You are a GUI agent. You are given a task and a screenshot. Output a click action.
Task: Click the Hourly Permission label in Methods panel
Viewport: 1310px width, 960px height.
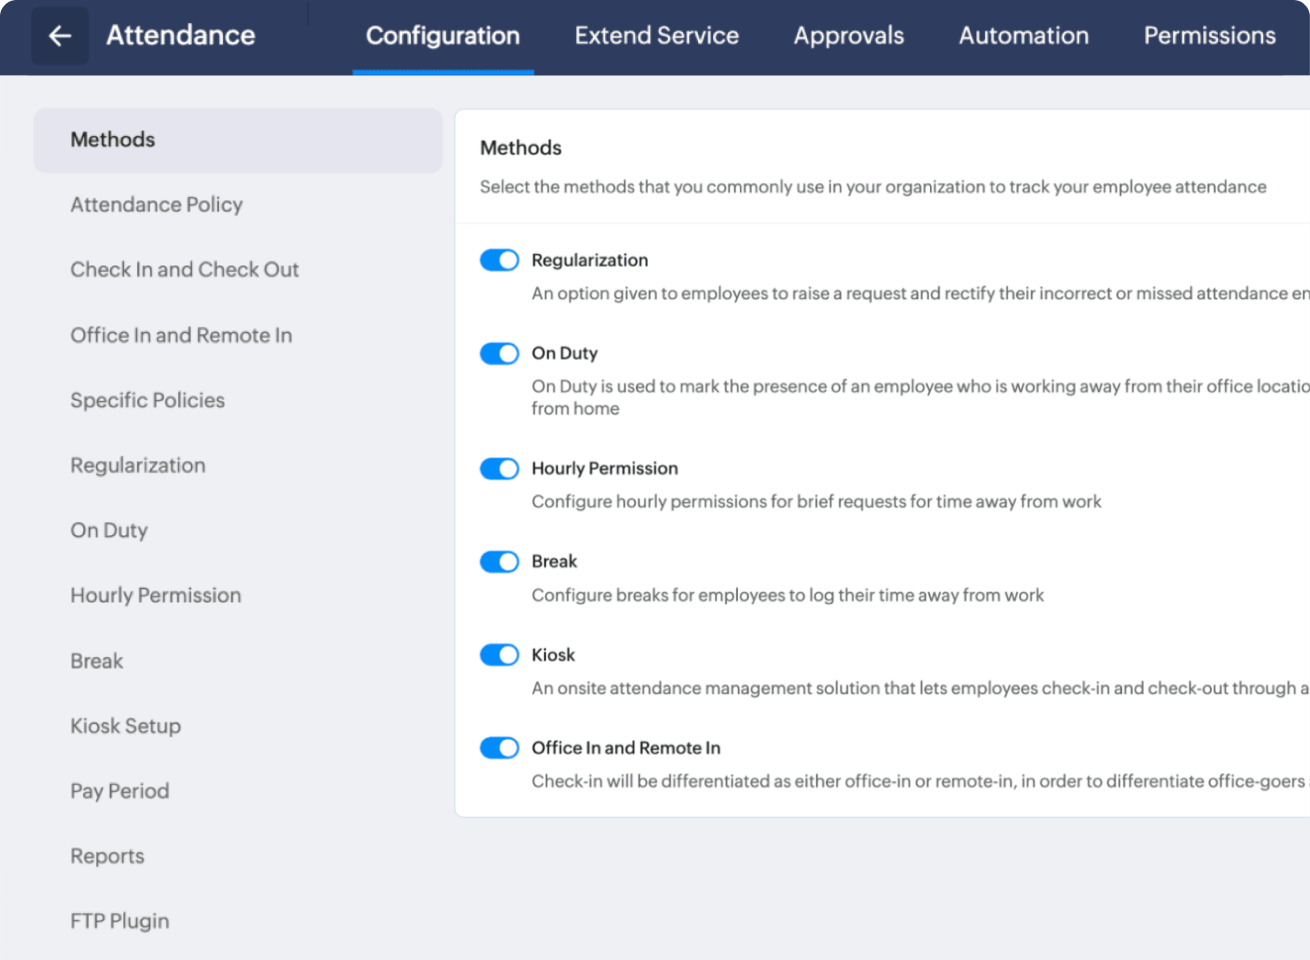pos(604,468)
